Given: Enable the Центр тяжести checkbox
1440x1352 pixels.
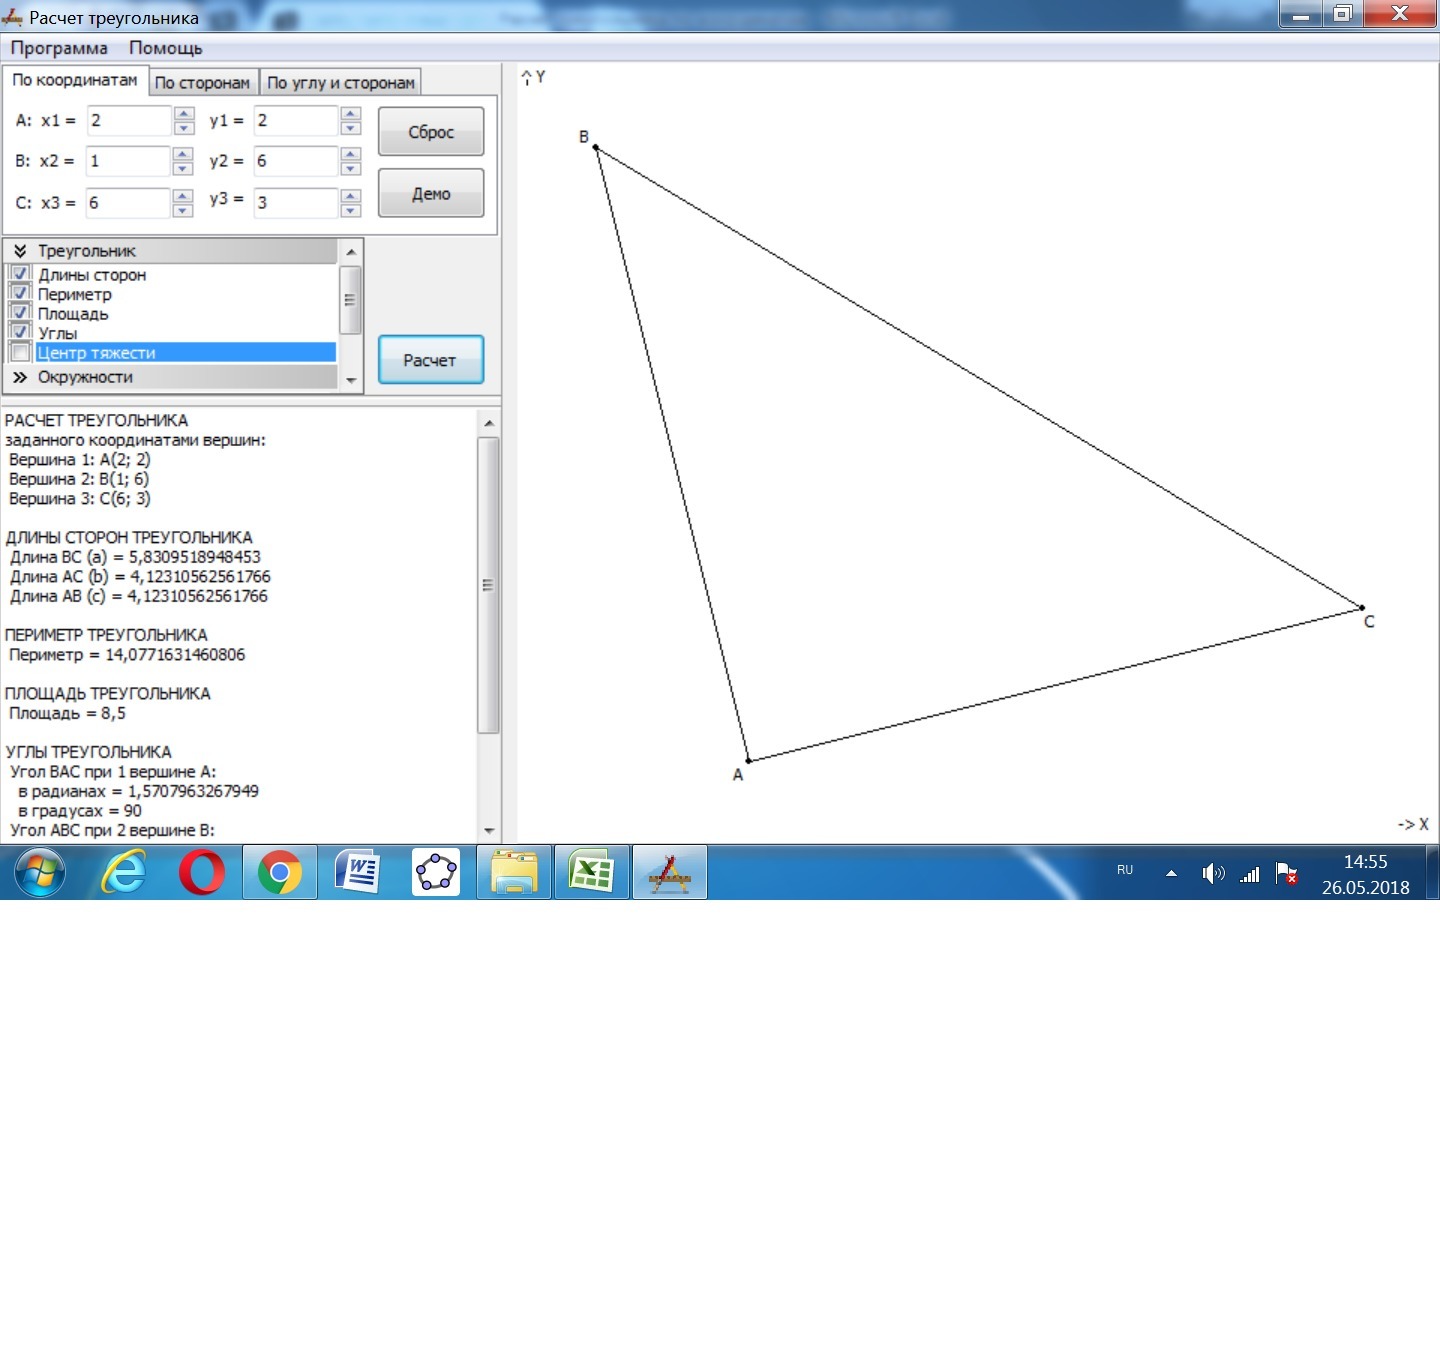Looking at the screenshot, I should point(19,353).
